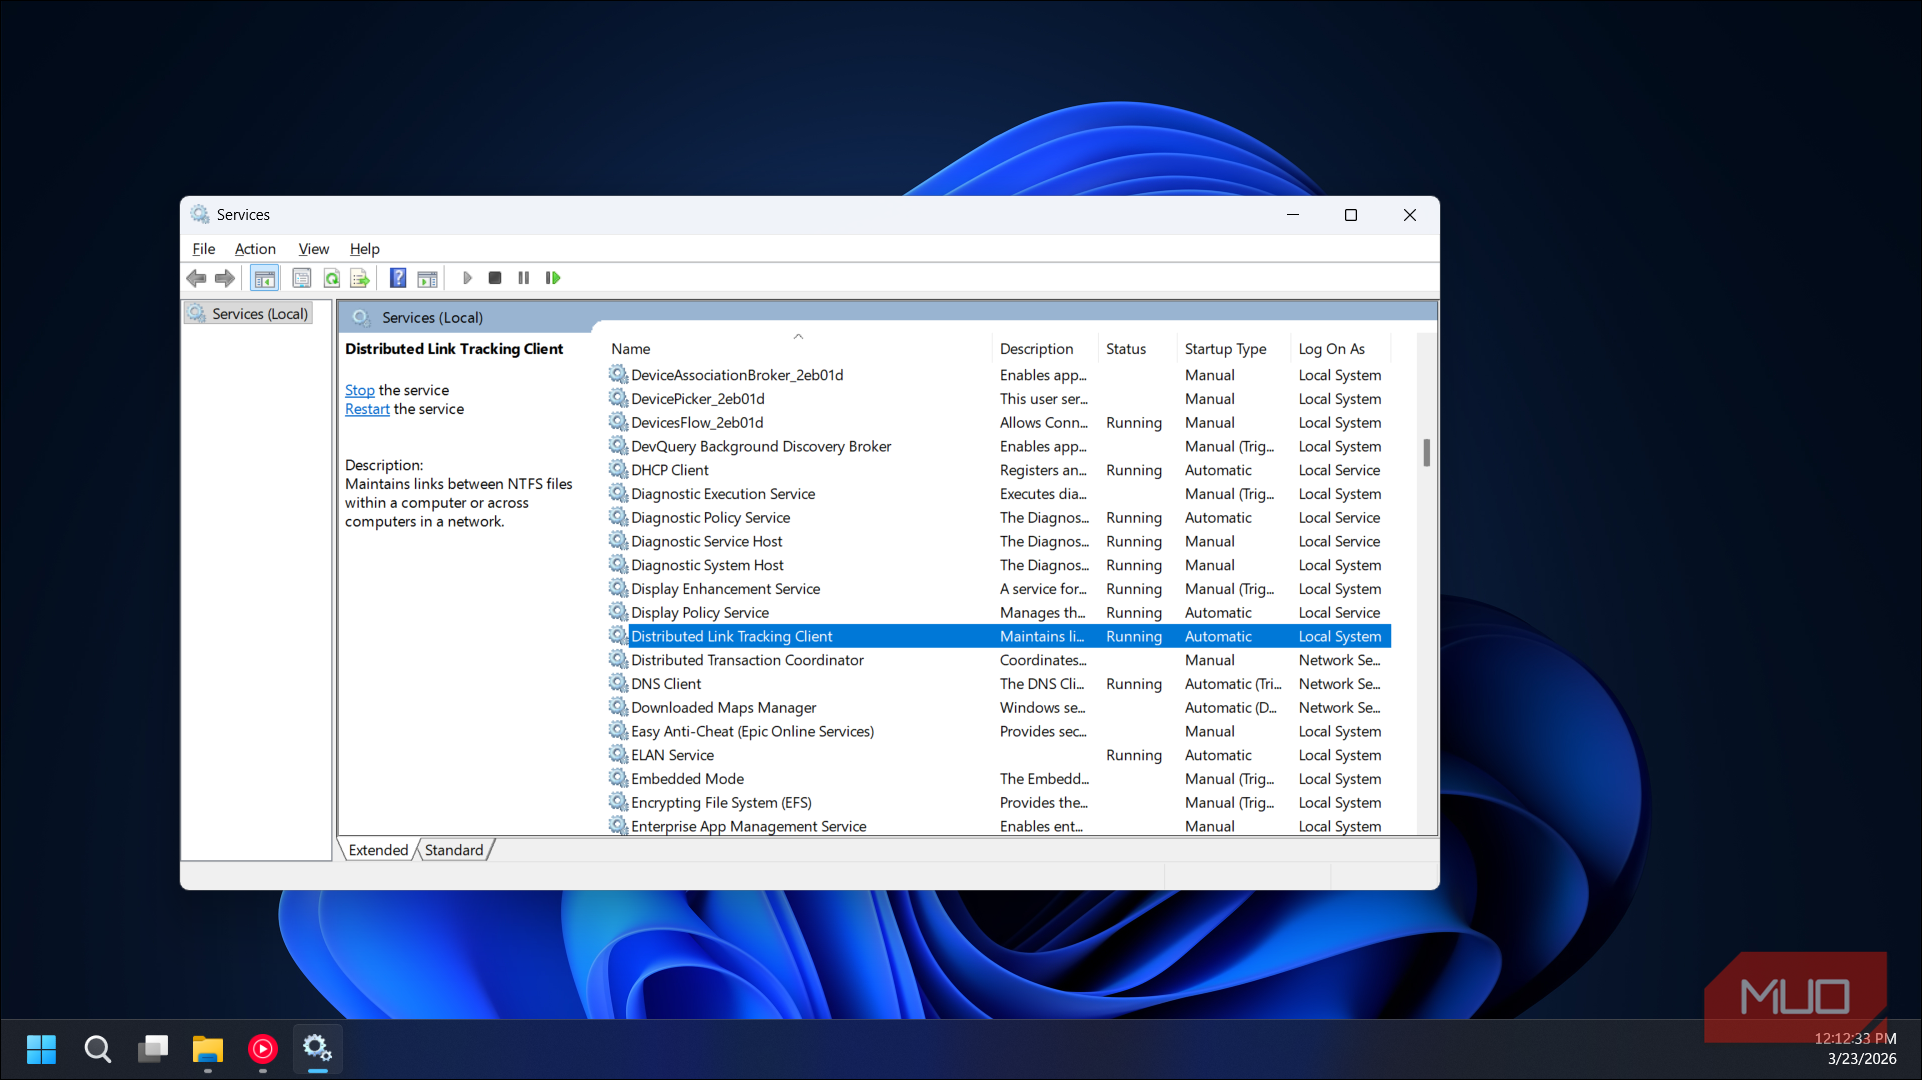Sort by Log On As column header
This screenshot has width=1922, height=1080.
(x=1340, y=349)
